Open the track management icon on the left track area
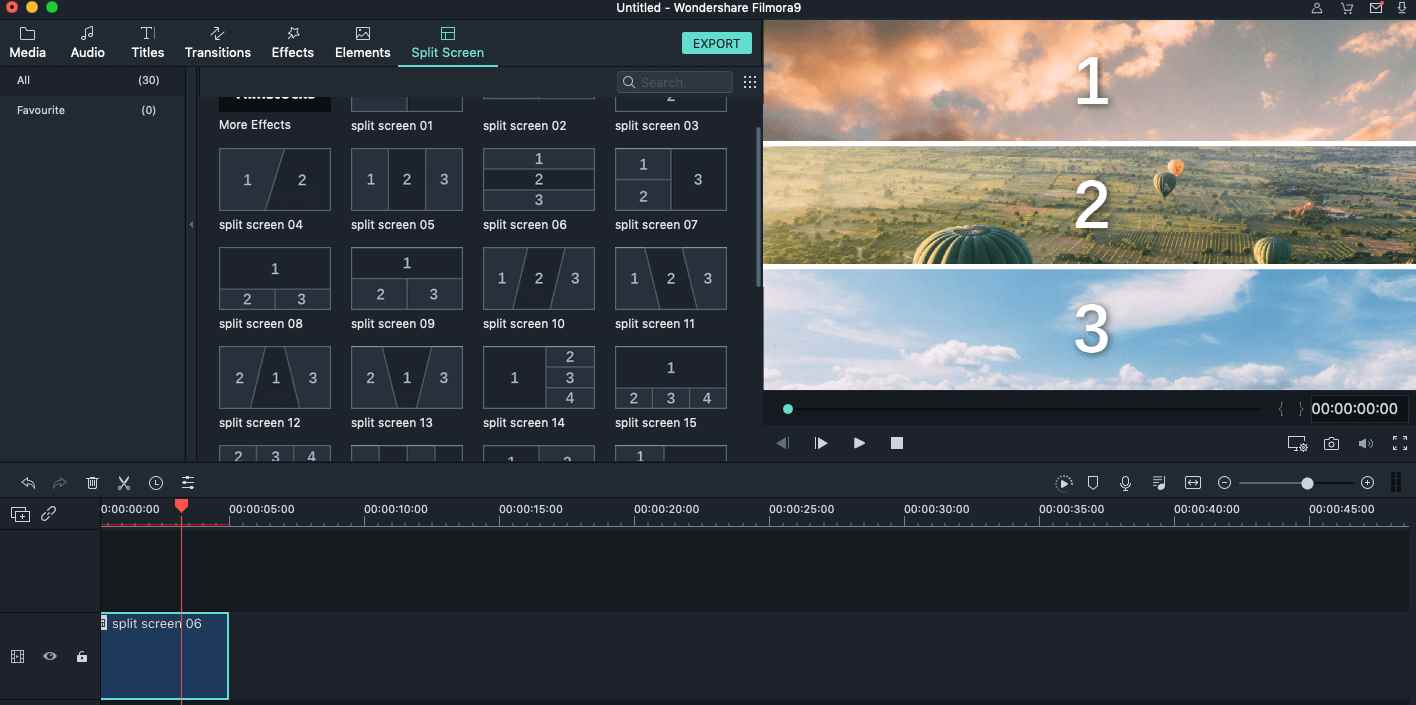This screenshot has width=1416, height=705. tap(17, 656)
